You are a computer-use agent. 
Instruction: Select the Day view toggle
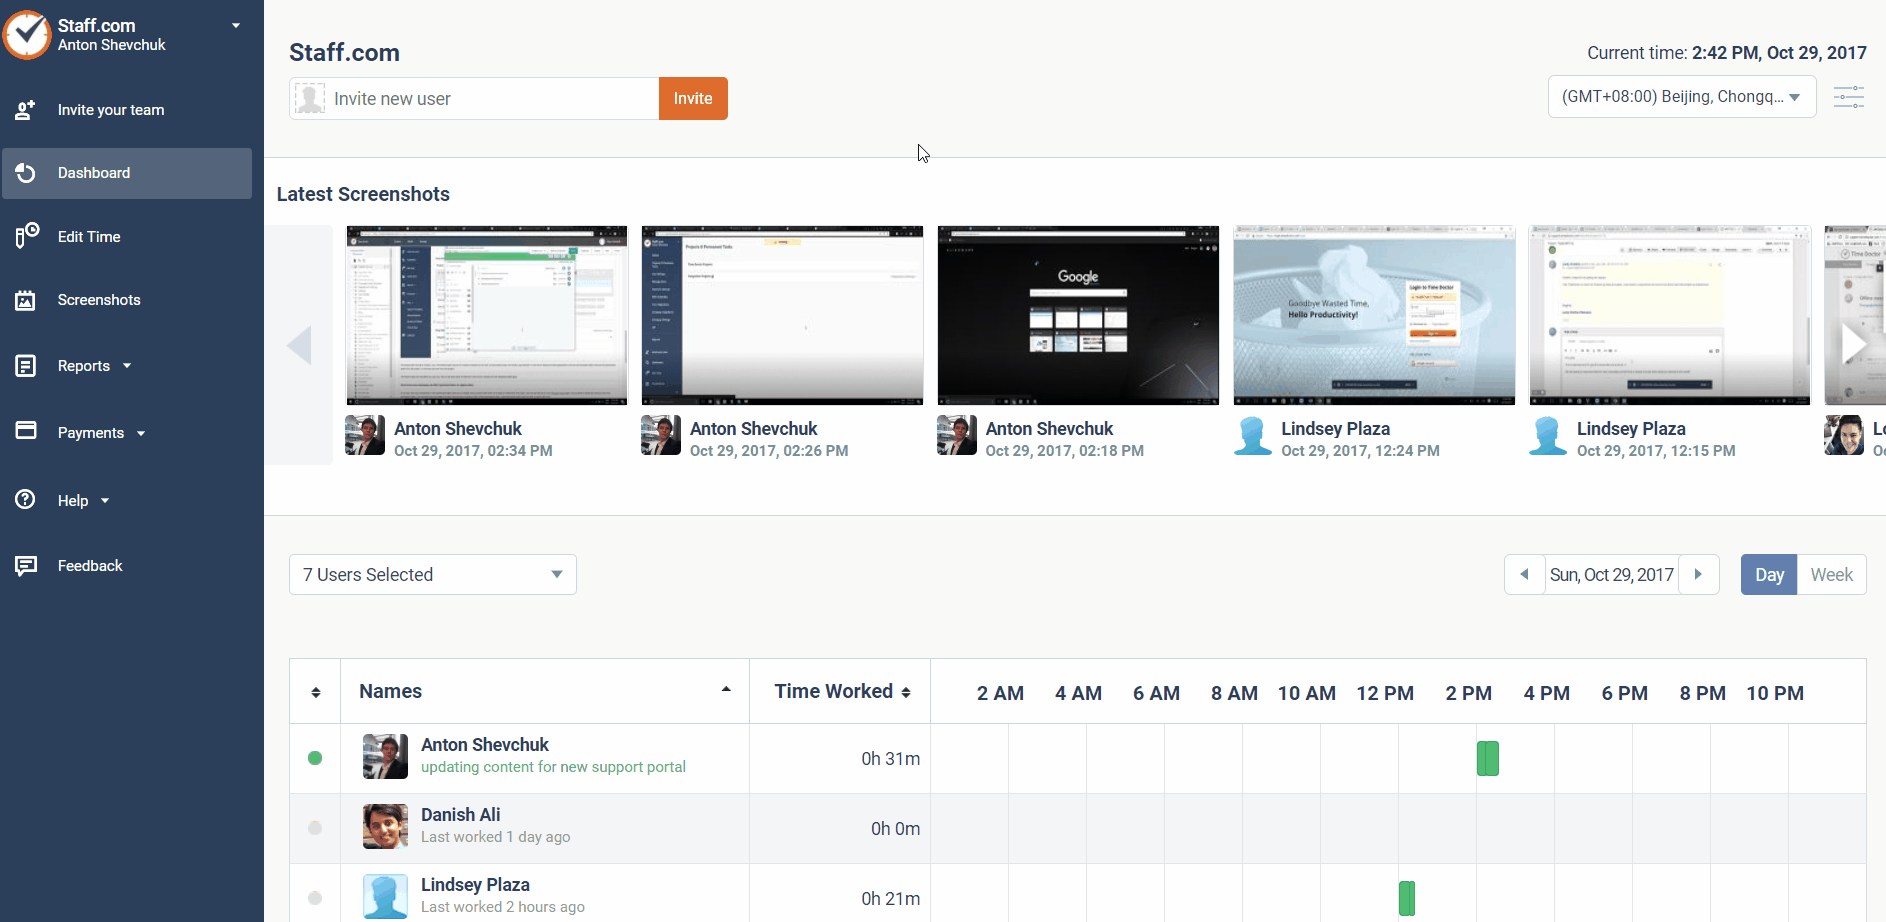pyautogui.click(x=1768, y=575)
